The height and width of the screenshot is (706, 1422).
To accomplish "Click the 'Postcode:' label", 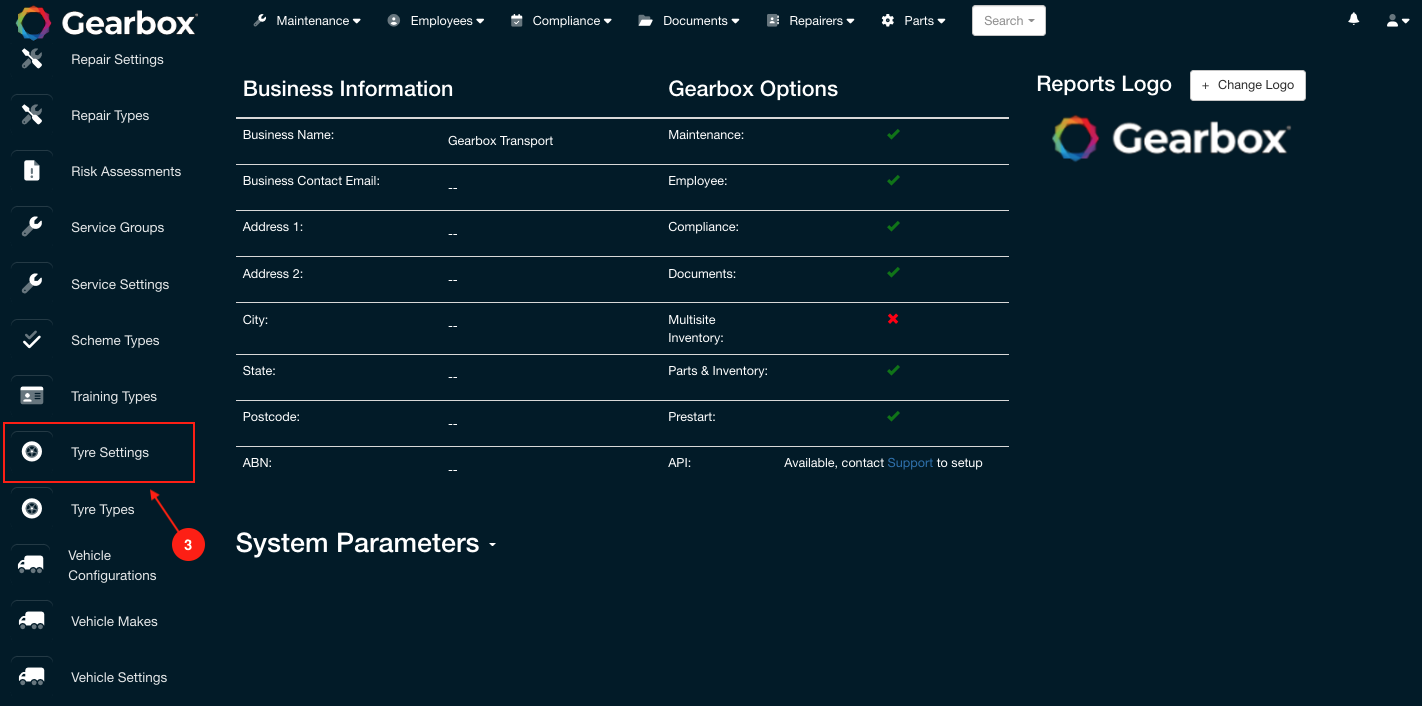I will [x=271, y=417].
